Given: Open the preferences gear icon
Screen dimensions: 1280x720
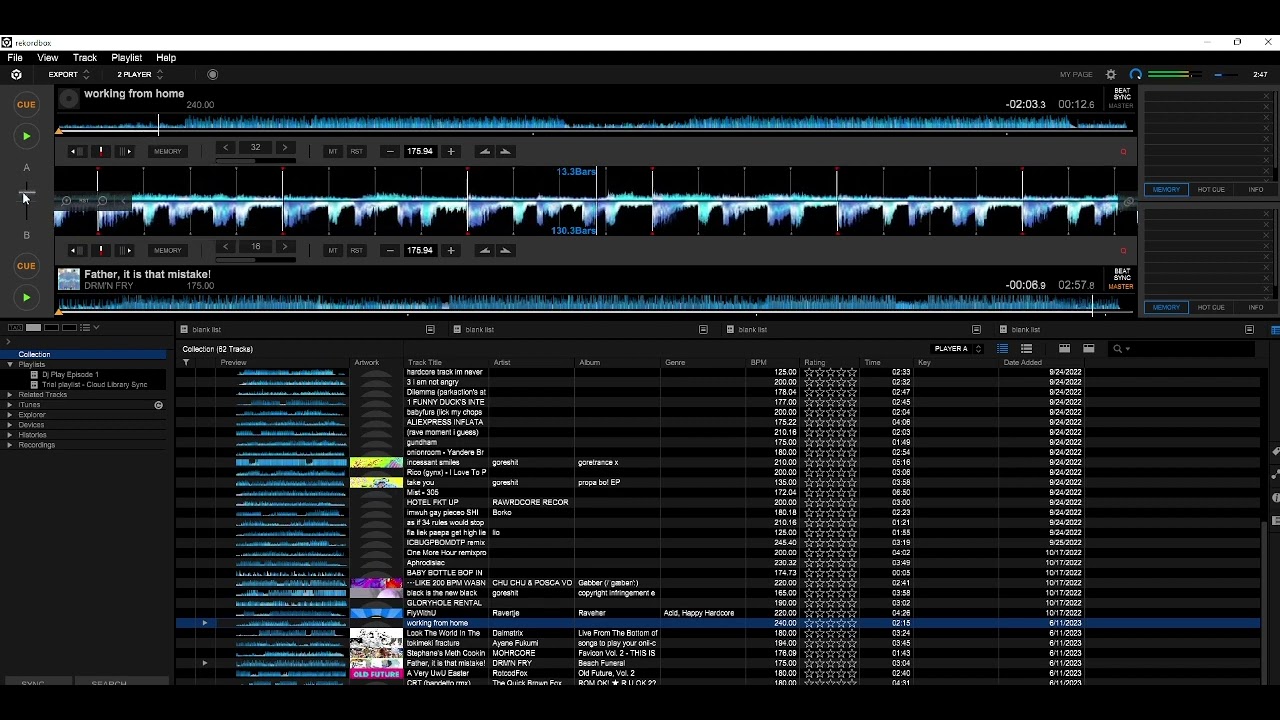Looking at the screenshot, I should 1111,75.
